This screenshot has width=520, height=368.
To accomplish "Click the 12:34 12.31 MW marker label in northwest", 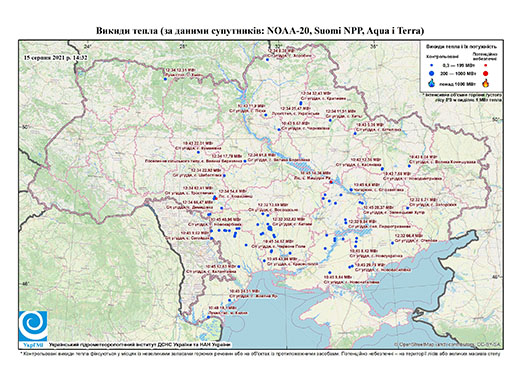I will click(180, 70).
